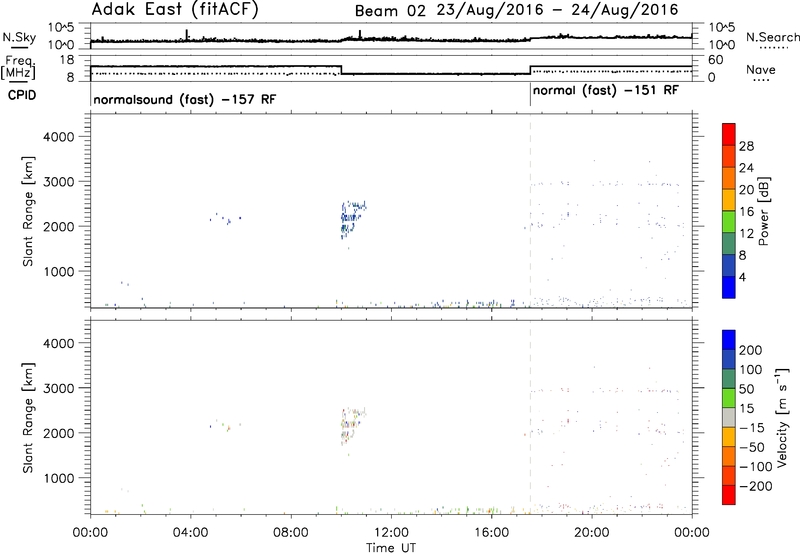Click the red bottom segment of Velocity color bar
Viewport: 800px width, 554px height.
click(729, 495)
